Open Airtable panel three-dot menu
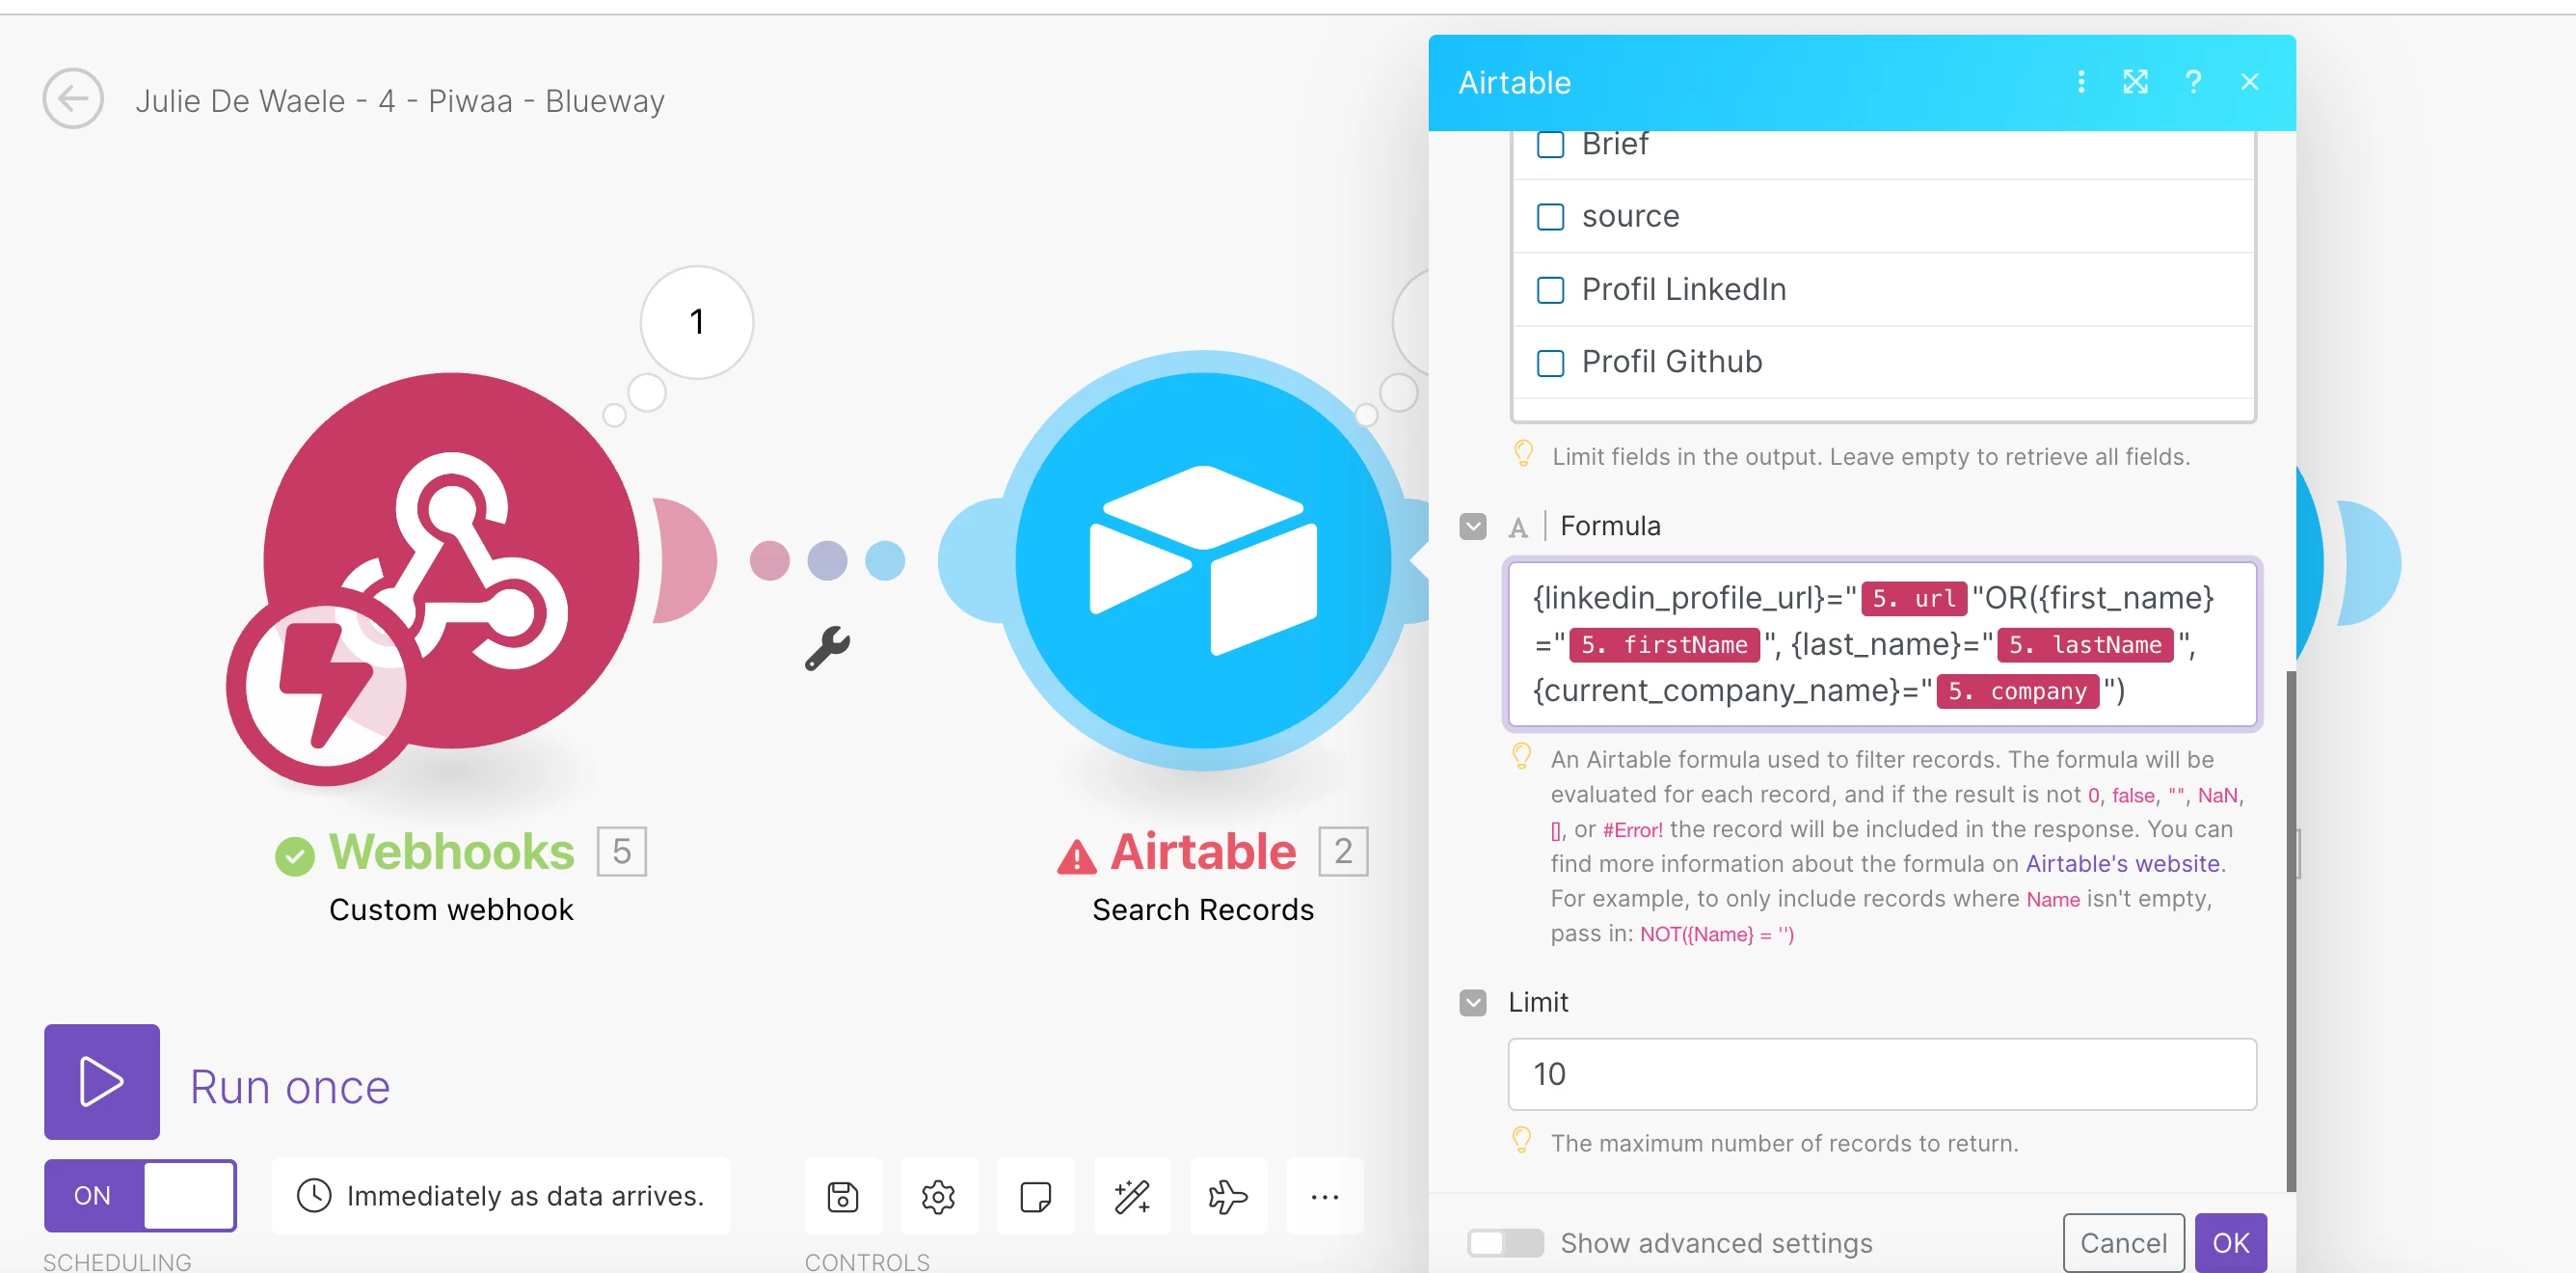Image resolution: width=2576 pixels, height=1273 pixels. coord(2081,82)
